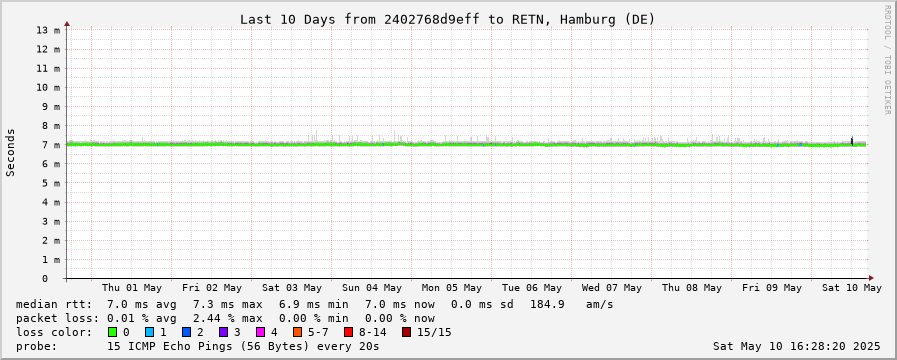
Task: Click the median rtt statistics line
Action: click(315, 304)
